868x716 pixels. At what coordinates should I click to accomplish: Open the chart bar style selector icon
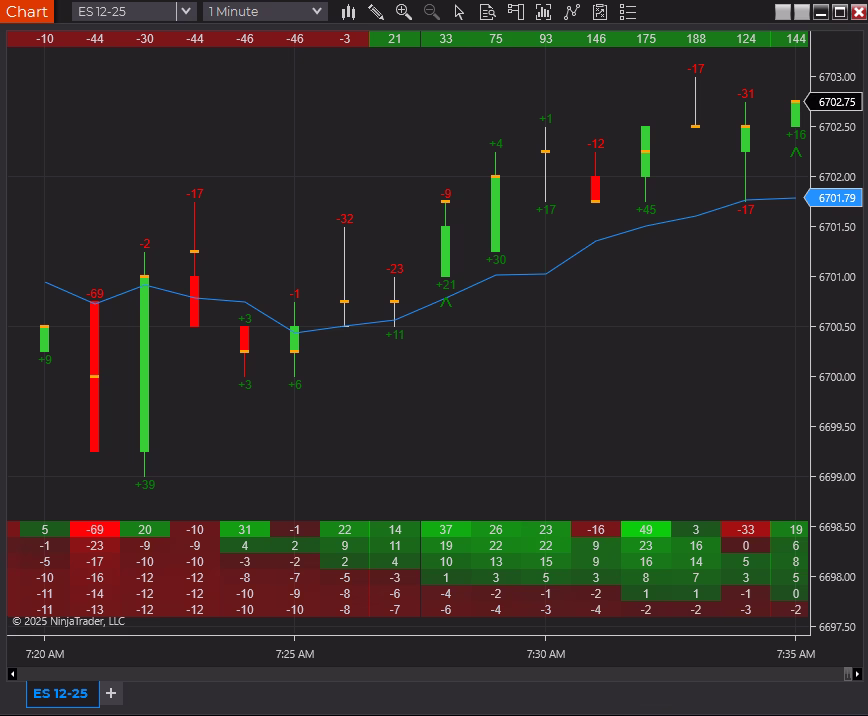coord(348,12)
